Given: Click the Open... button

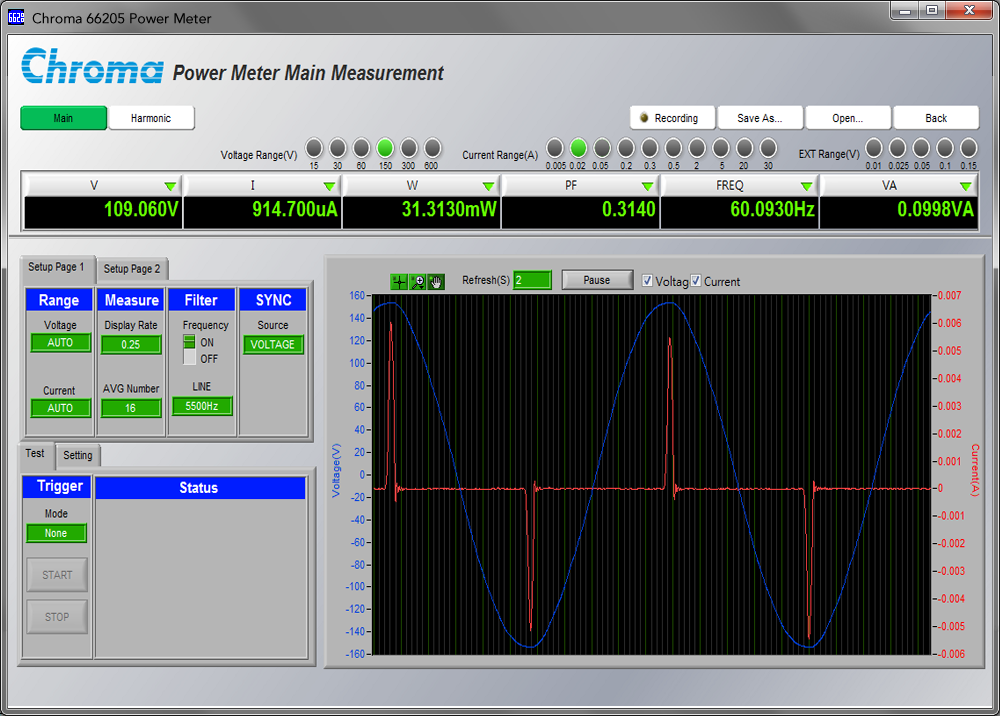Looking at the screenshot, I should (848, 118).
